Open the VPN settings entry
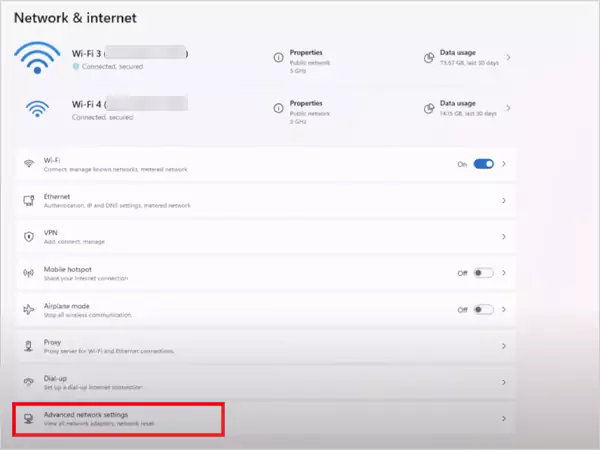The width and height of the screenshot is (600, 450). tap(266, 237)
